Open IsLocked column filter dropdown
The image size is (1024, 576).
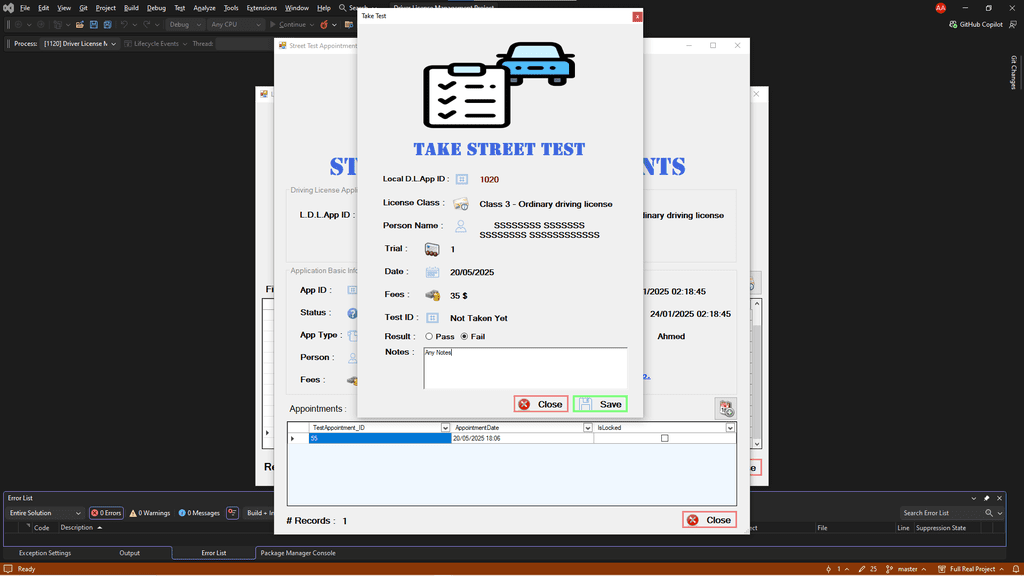pyautogui.click(x=730, y=428)
